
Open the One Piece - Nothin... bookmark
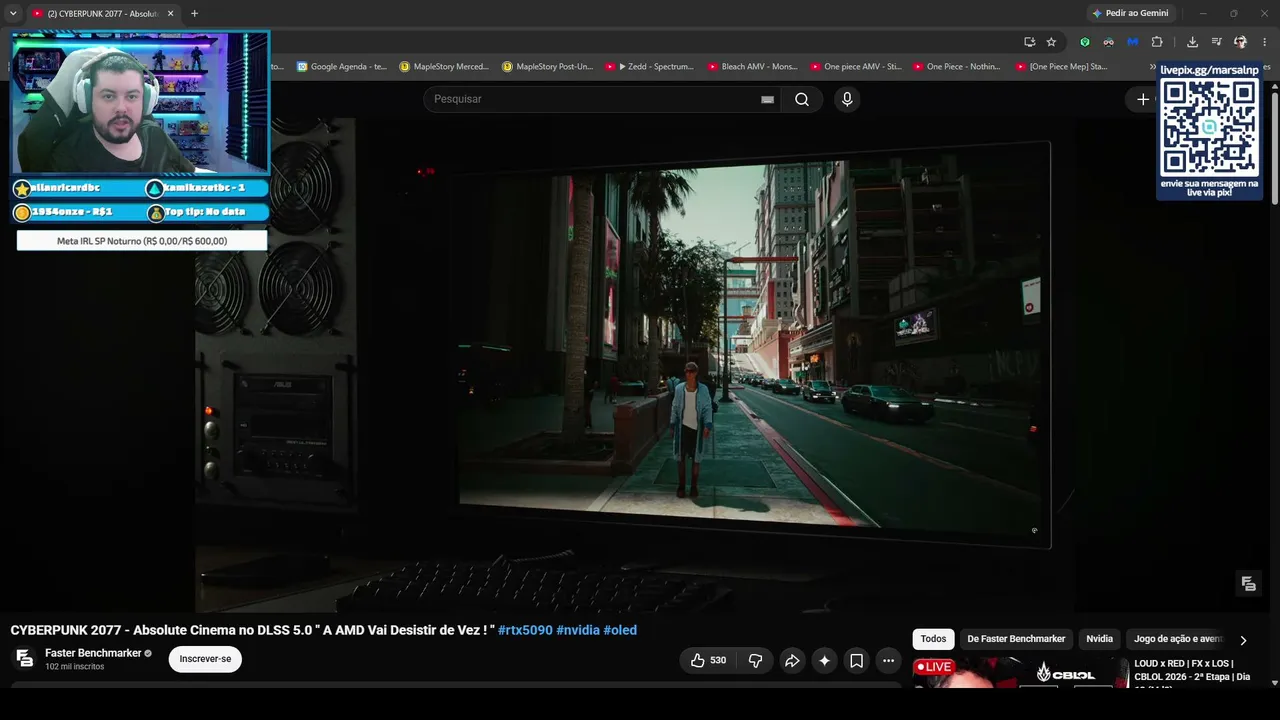[957, 67]
